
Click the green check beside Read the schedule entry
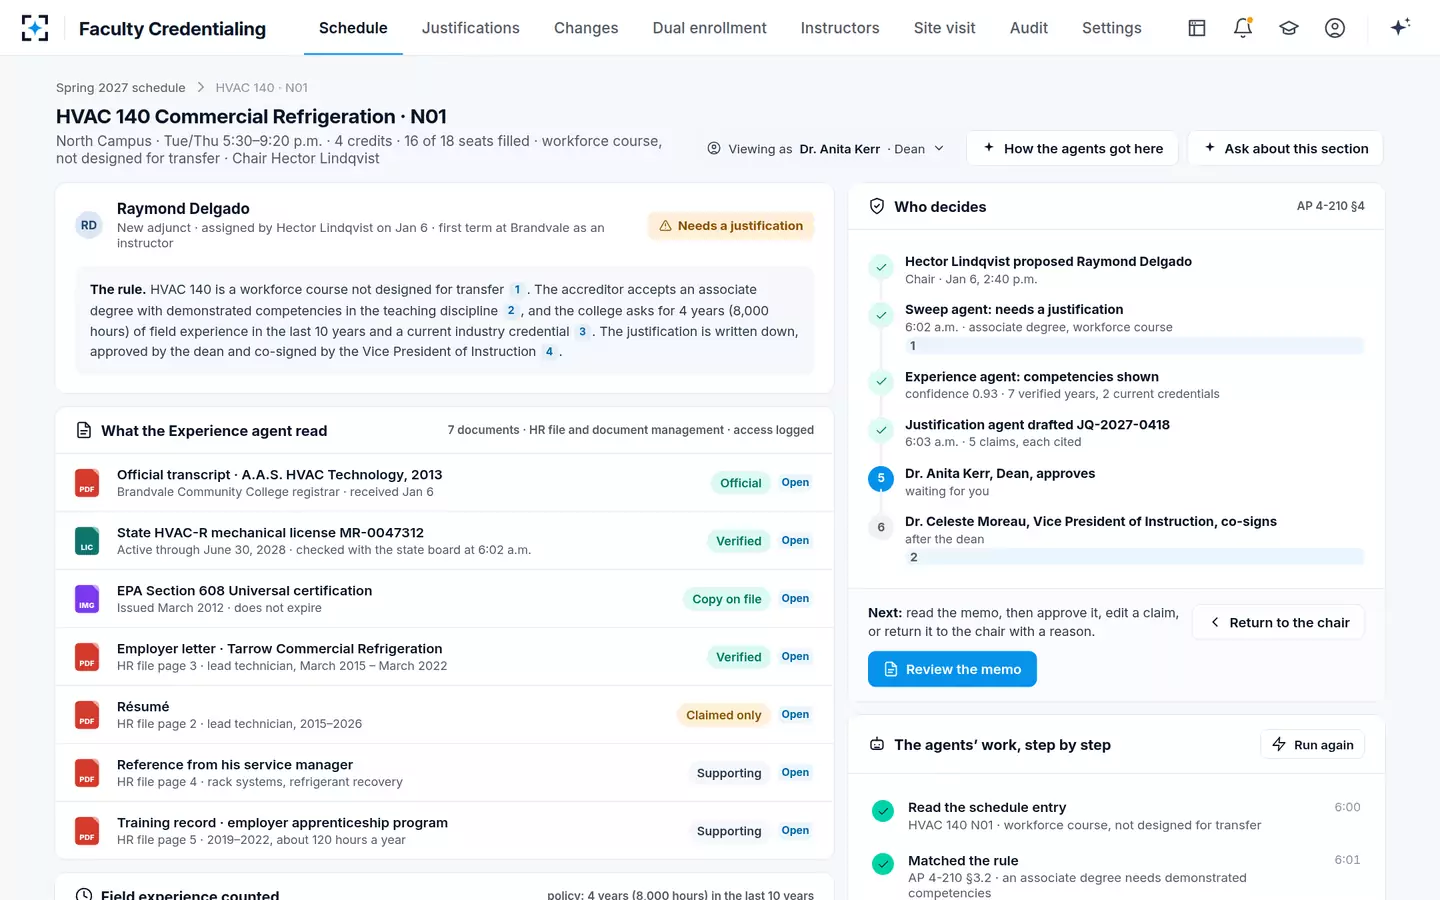pos(883,811)
